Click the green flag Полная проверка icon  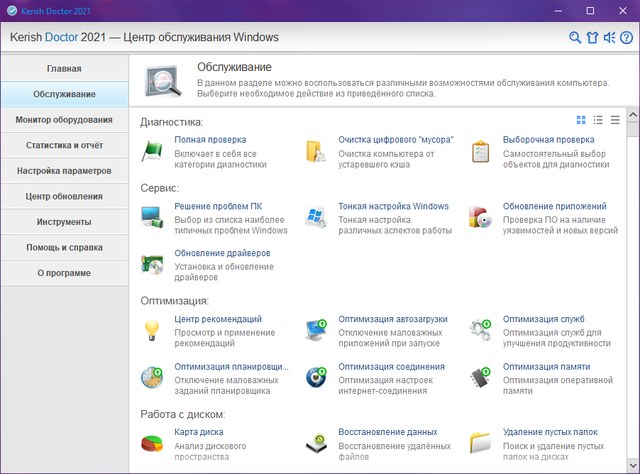(x=152, y=151)
